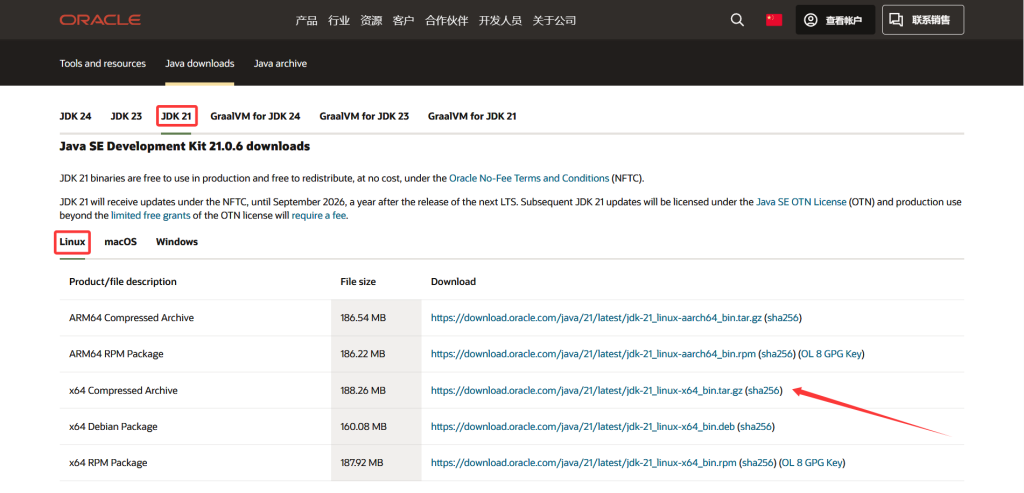This screenshot has width=1024, height=493.
Task: Go to Tools and resources tab
Action: [x=102, y=64]
